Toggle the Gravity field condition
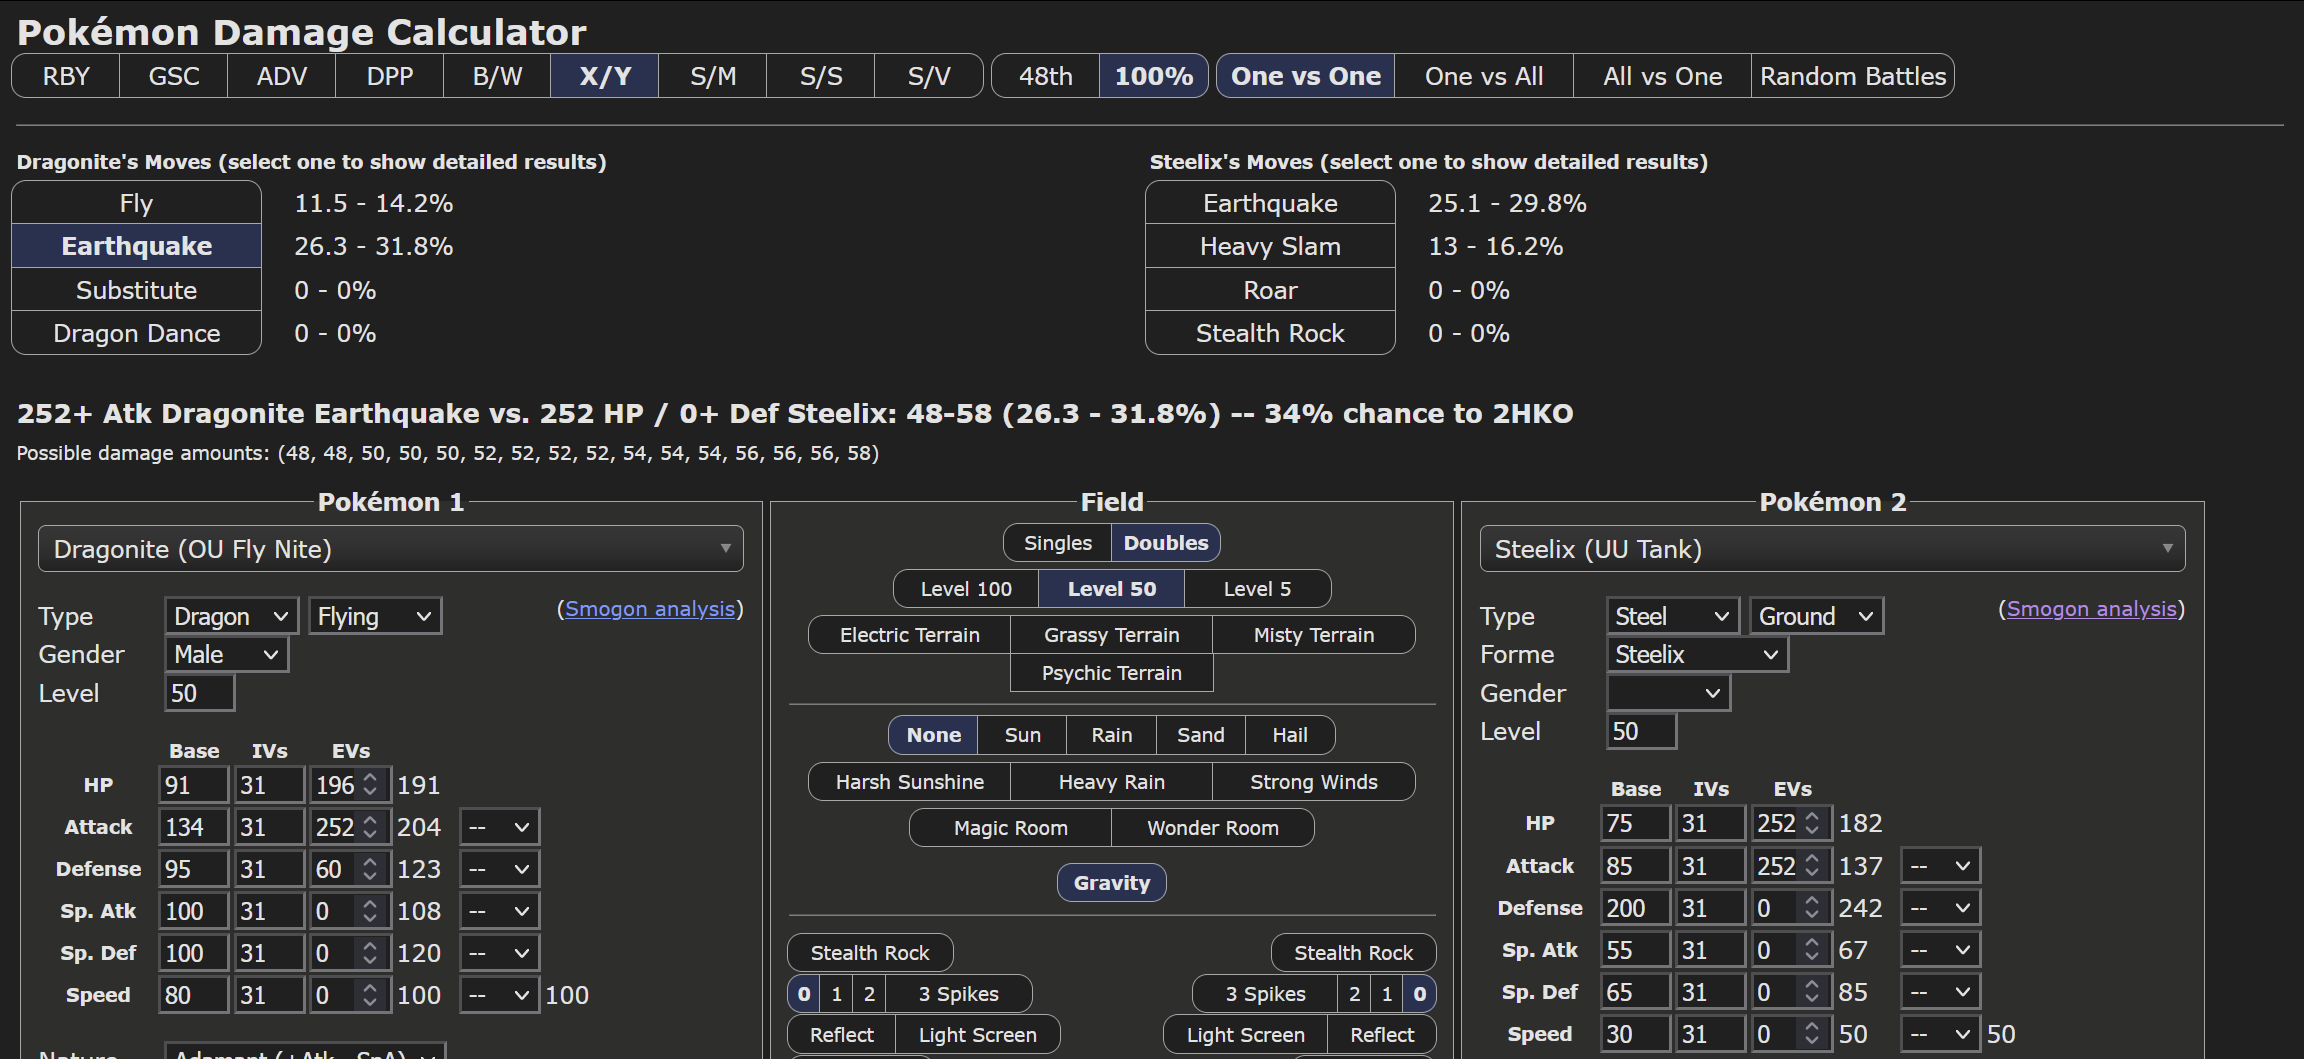The height and width of the screenshot is (1059, 2304). pyautogui.click(x=1111, y=883)
